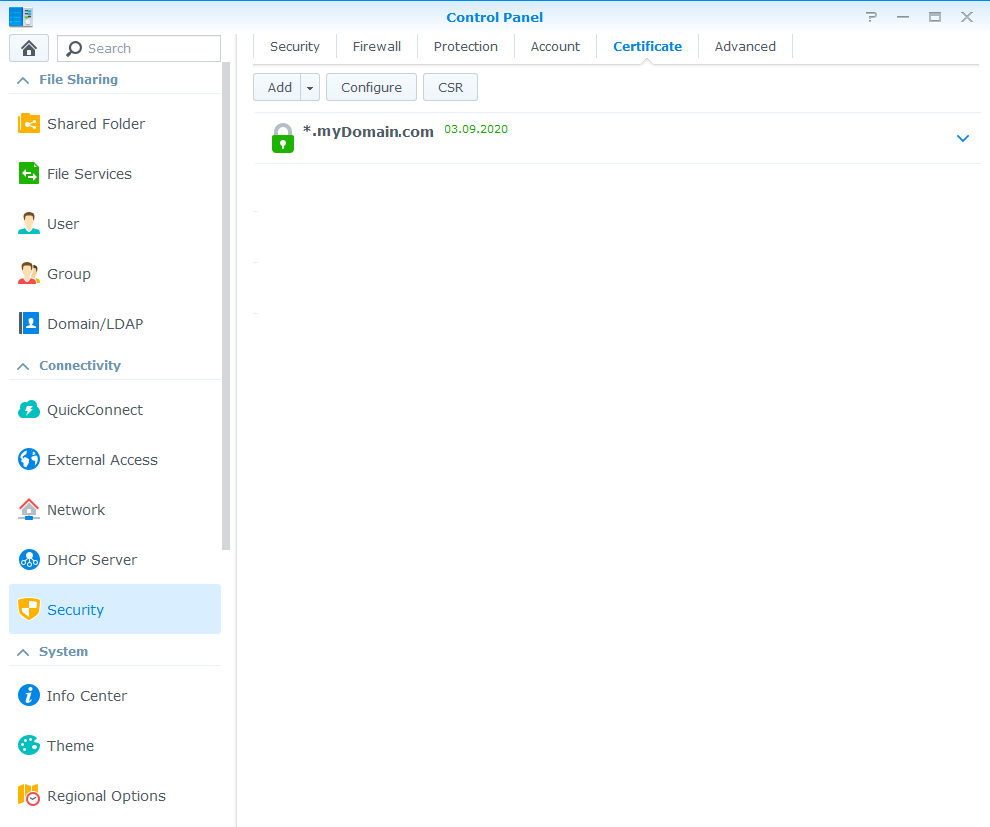Collapse the System section
The height and width of the screenshot is (827, 990).
click(x=23, y=652)
